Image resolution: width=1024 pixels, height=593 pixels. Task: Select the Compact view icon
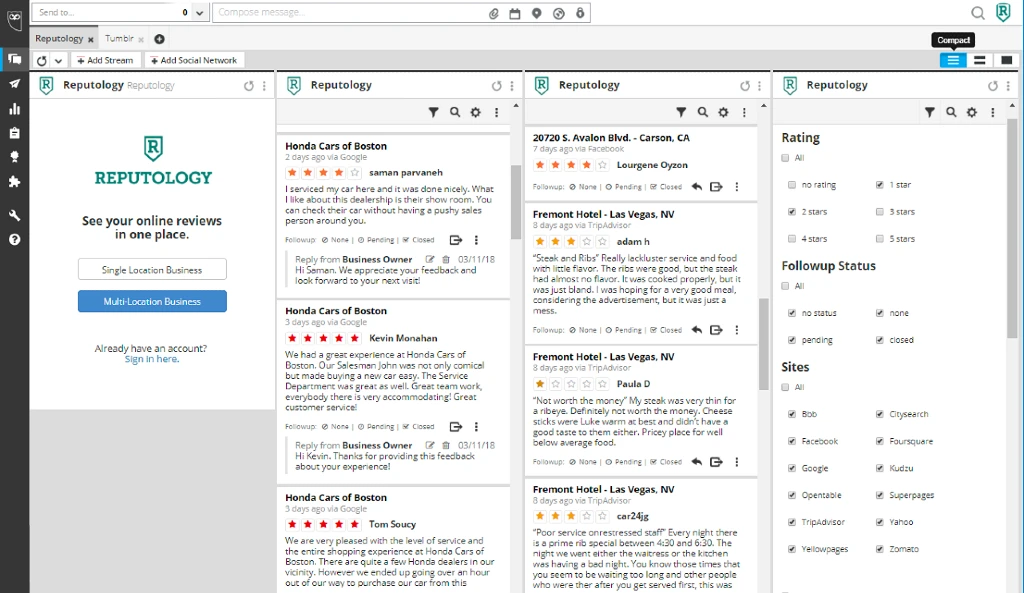953,60
